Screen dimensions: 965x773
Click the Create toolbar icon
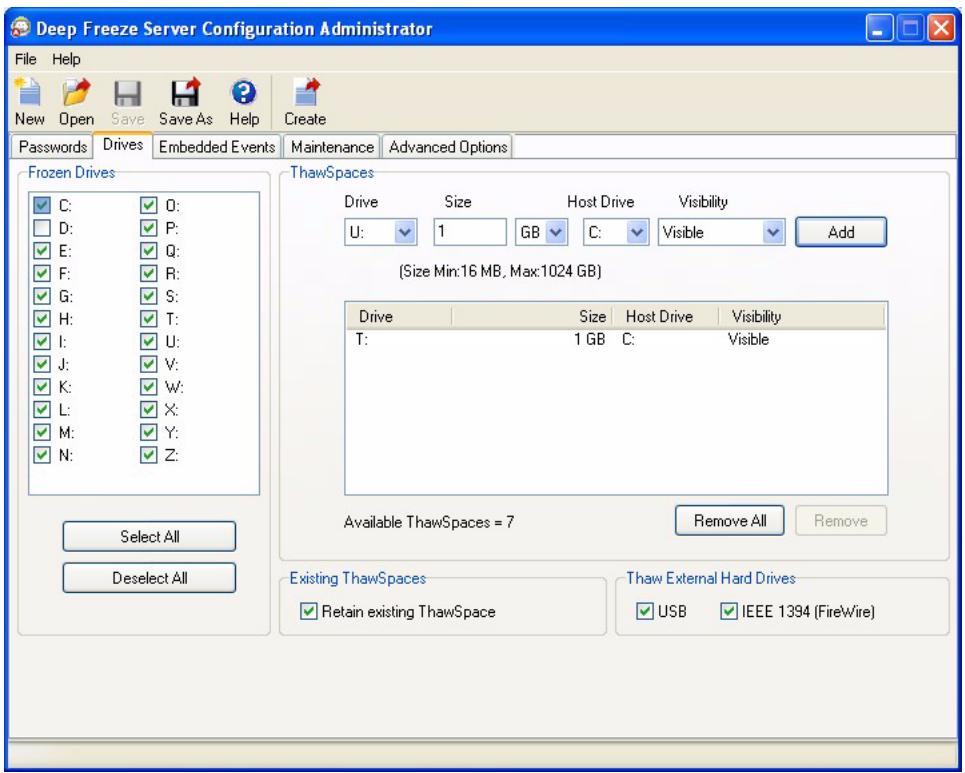pos(306,92)
